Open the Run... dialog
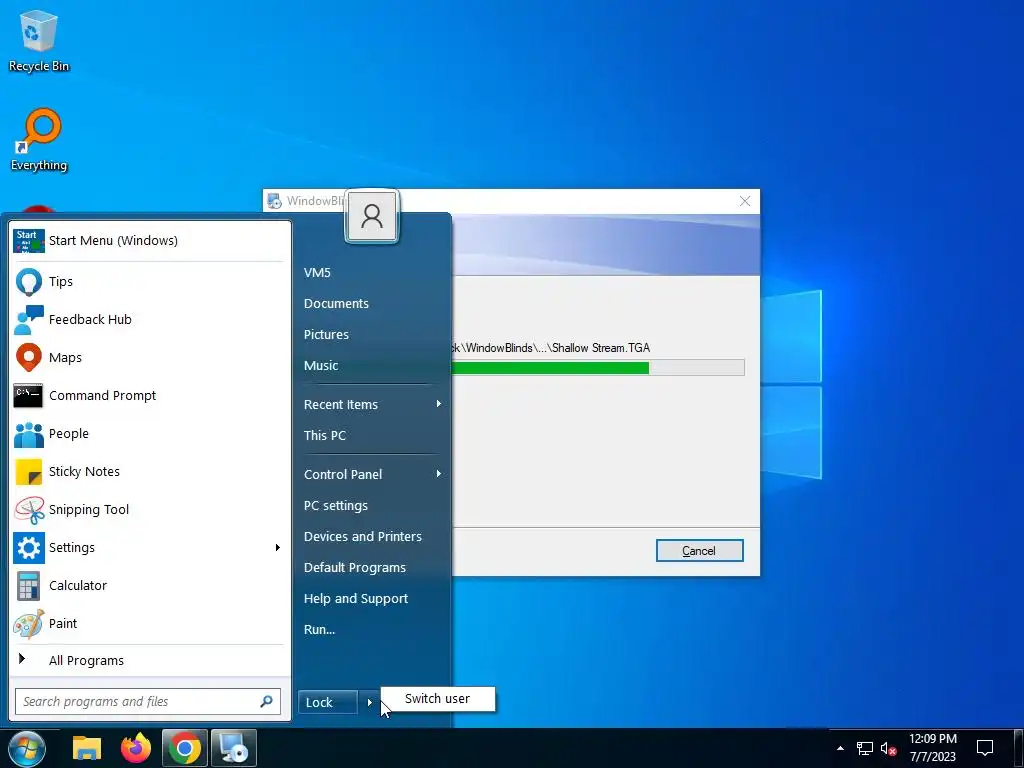Screen dimensions: 1024x768 319,630
